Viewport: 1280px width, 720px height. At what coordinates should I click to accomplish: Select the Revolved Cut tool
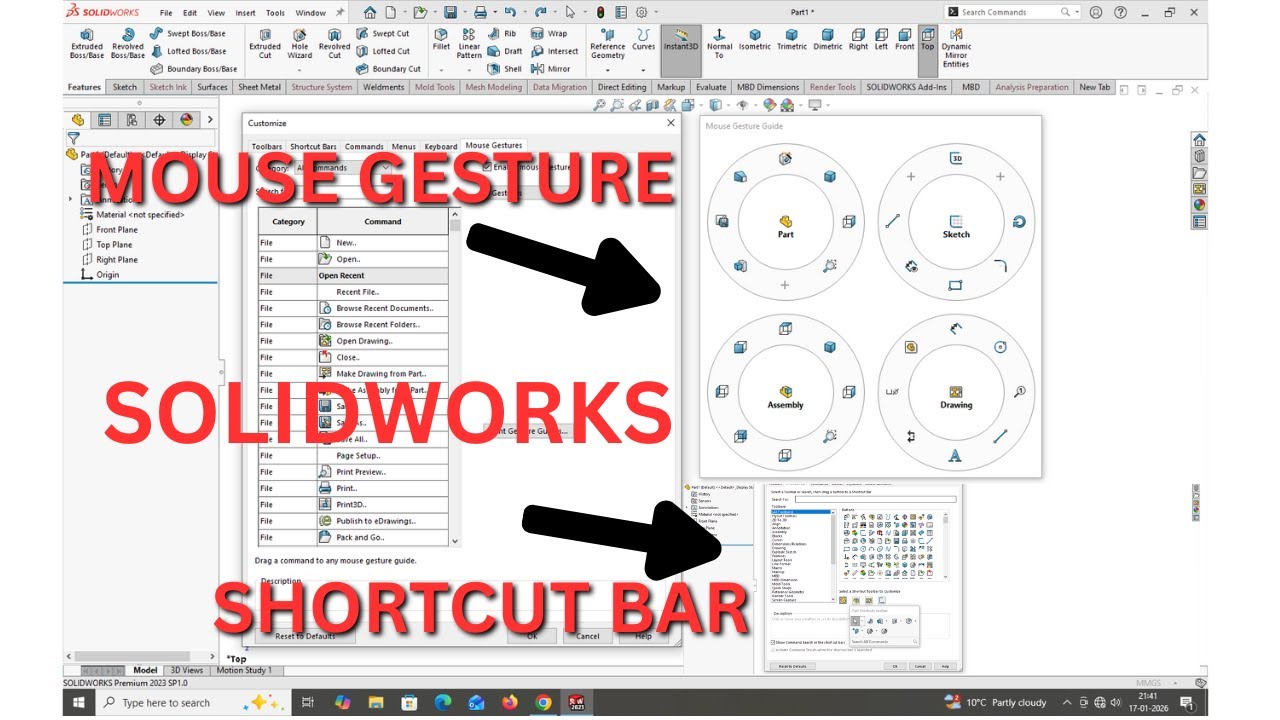[334, 44]
